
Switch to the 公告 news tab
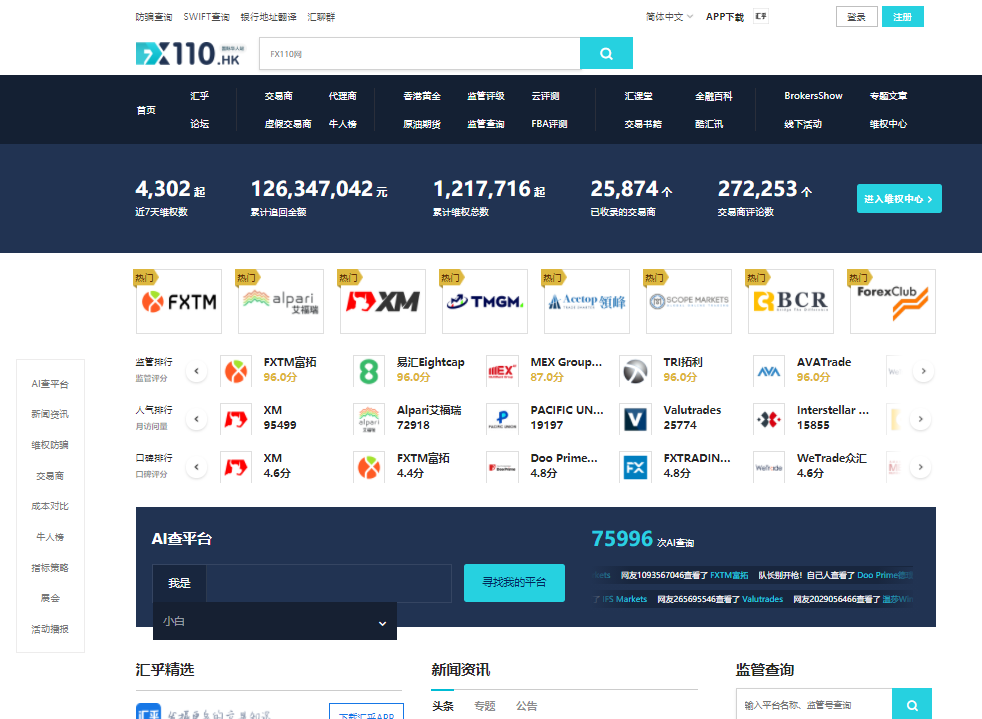tap(527, 706)
